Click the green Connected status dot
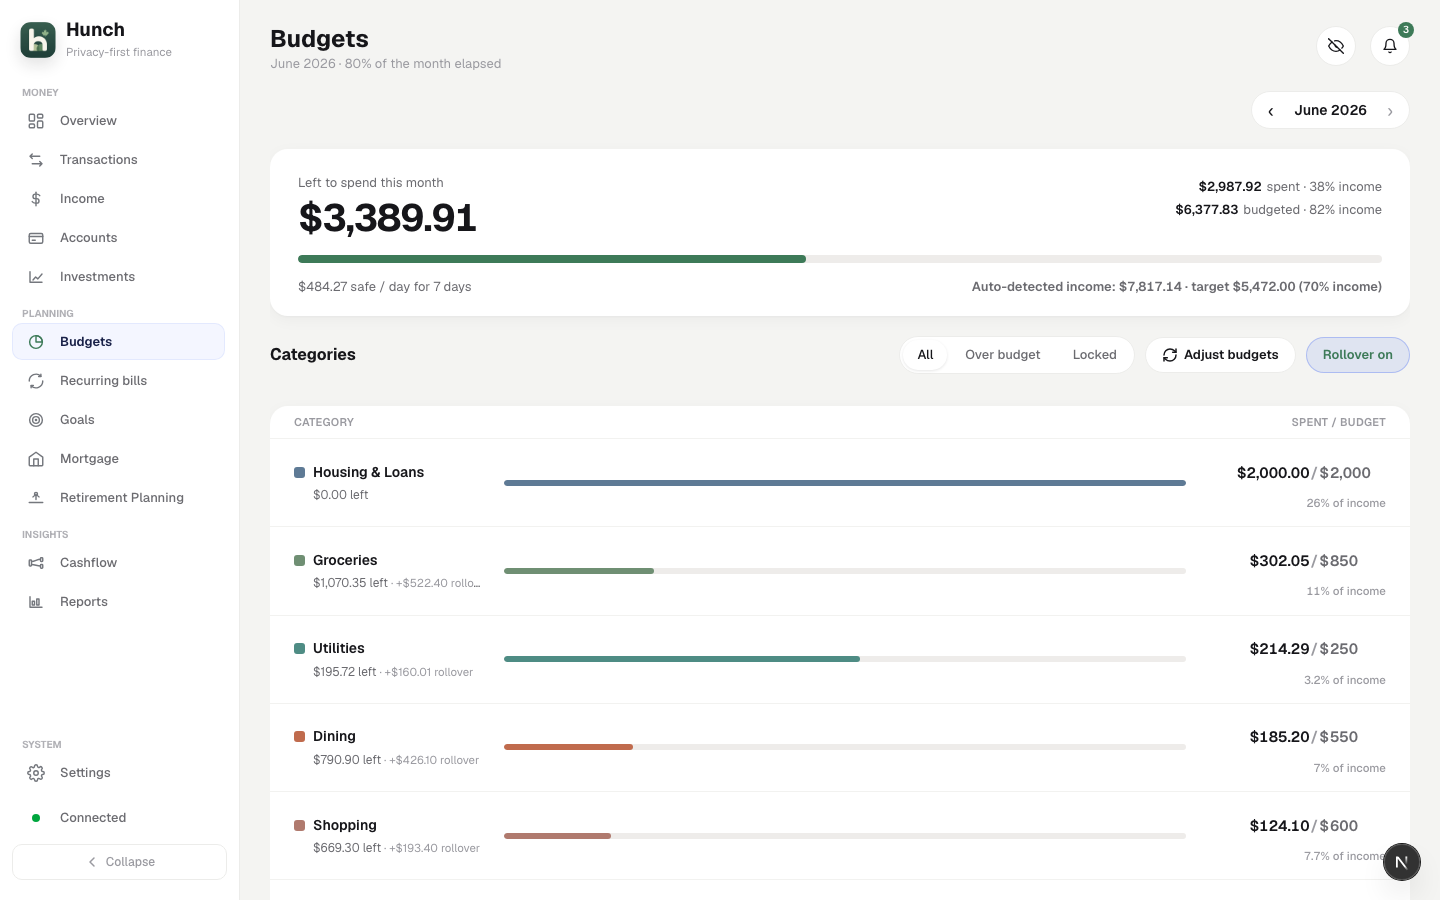The height and width of the screenshot is (900, 1440). 36,818
